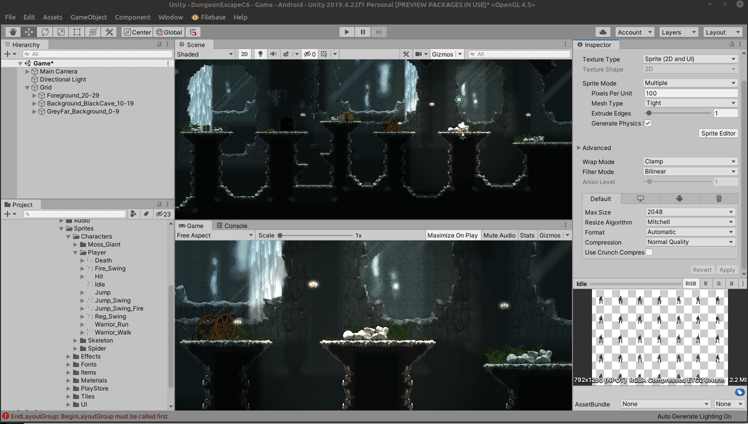
Task: Toggle scene grid visibility icon
Action: click(x=324, y=54)
